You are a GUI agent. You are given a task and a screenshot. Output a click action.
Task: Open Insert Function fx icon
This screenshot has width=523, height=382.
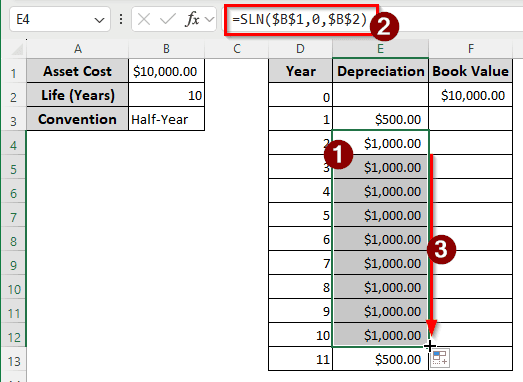192,19
